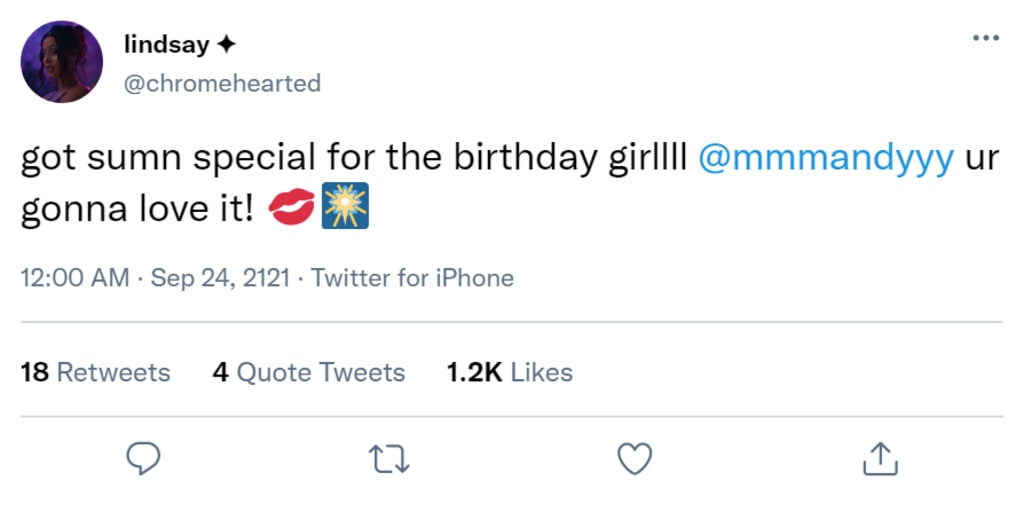The image size is (1024, 520).
Task: Open the share tweet icon
Action: tap(880, 459)
